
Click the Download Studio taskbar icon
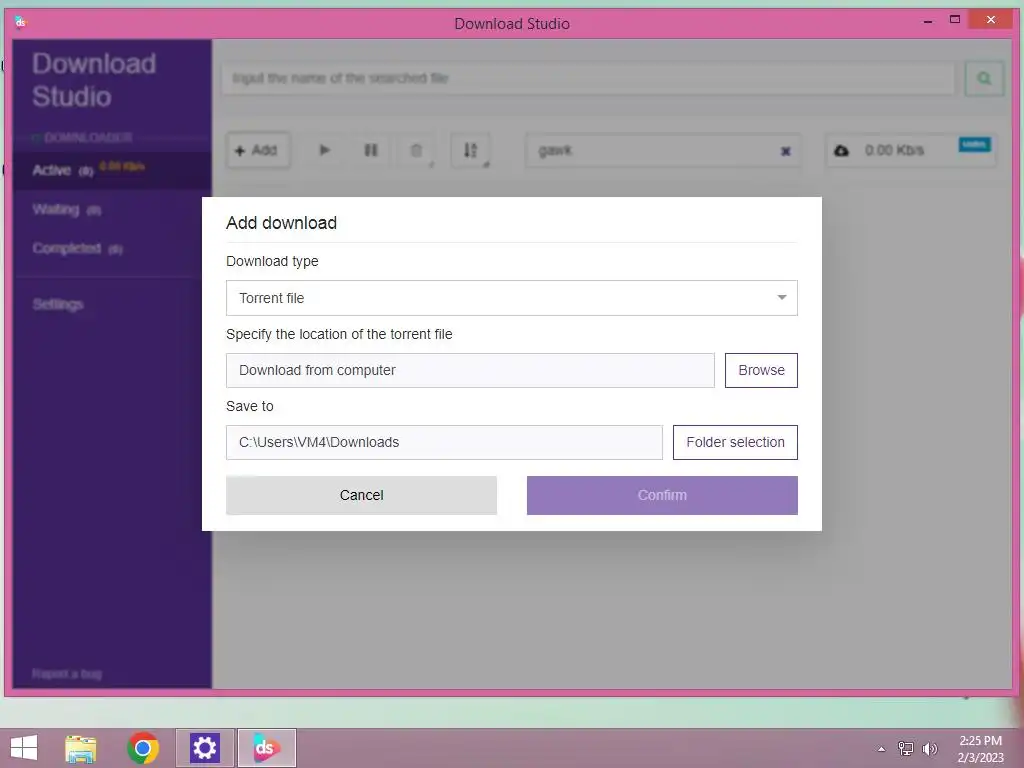[x=266, y=748]
